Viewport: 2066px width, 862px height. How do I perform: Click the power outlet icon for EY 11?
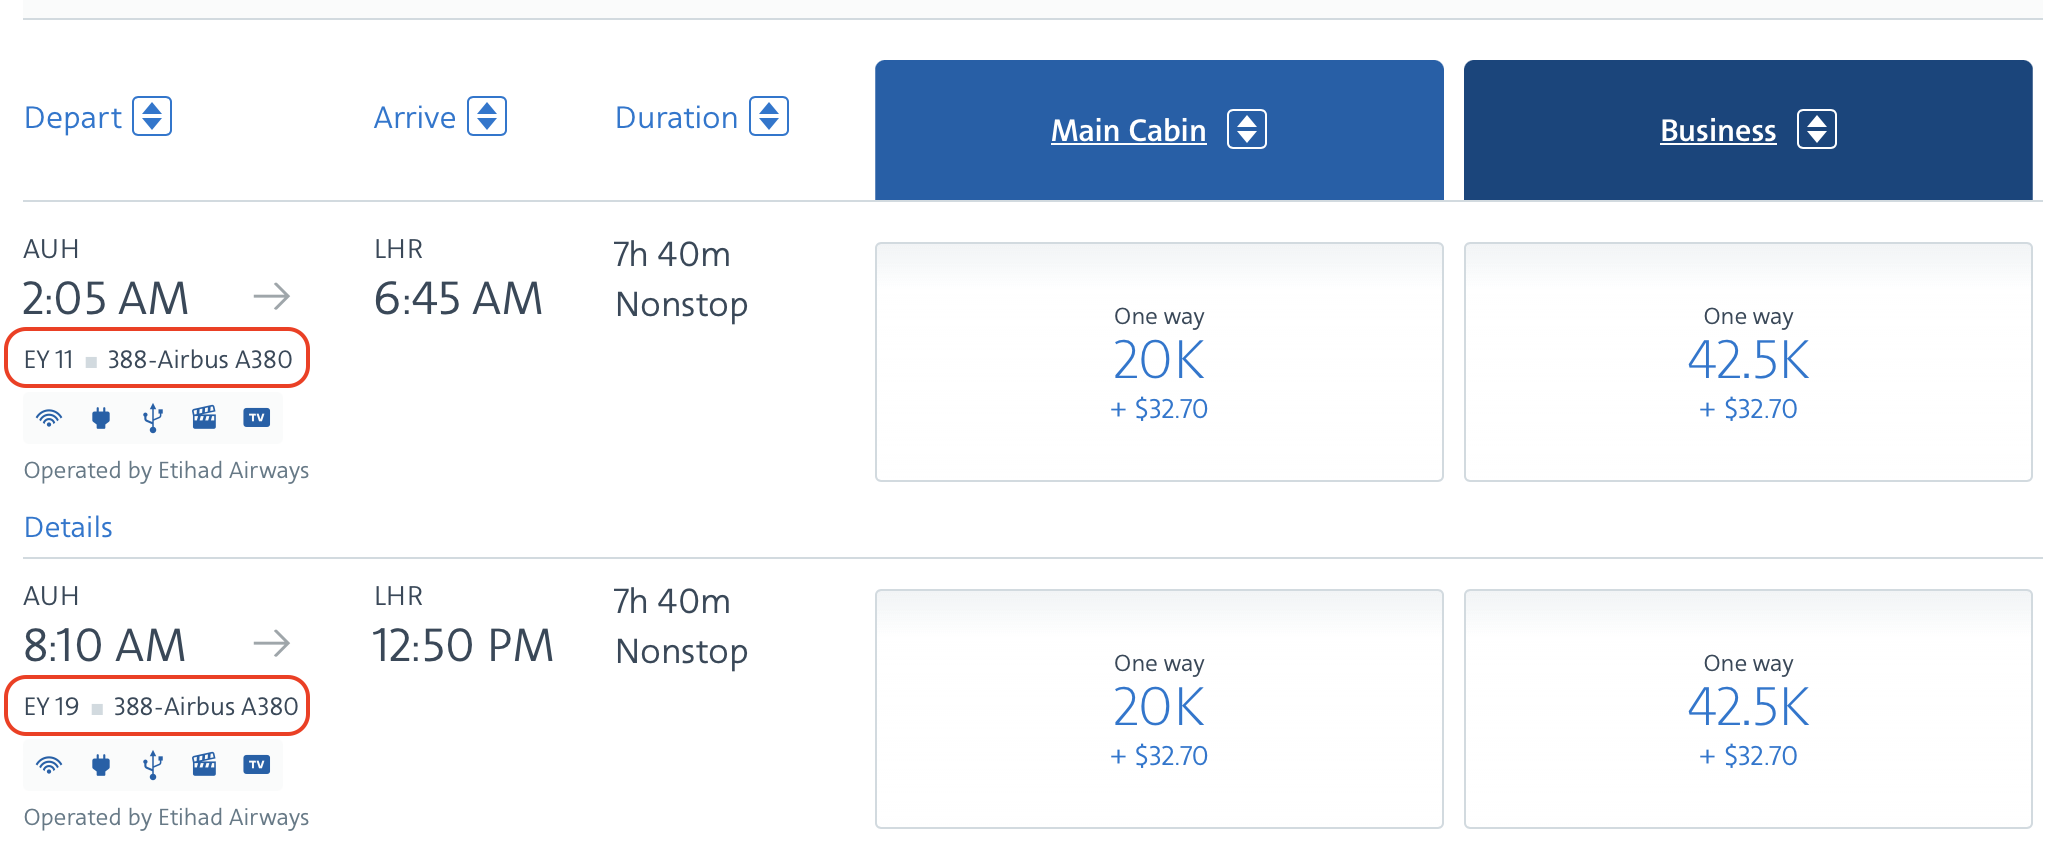click(101, 418)
